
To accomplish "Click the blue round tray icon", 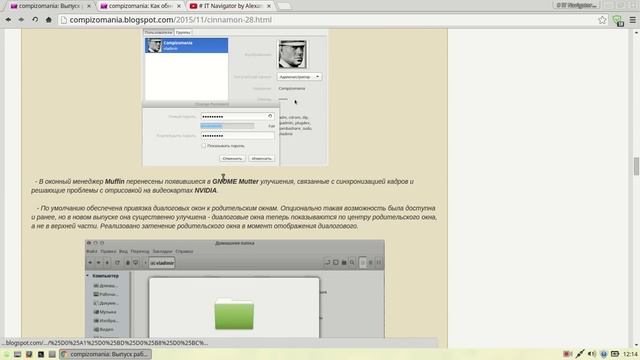I will pos(604,354).
